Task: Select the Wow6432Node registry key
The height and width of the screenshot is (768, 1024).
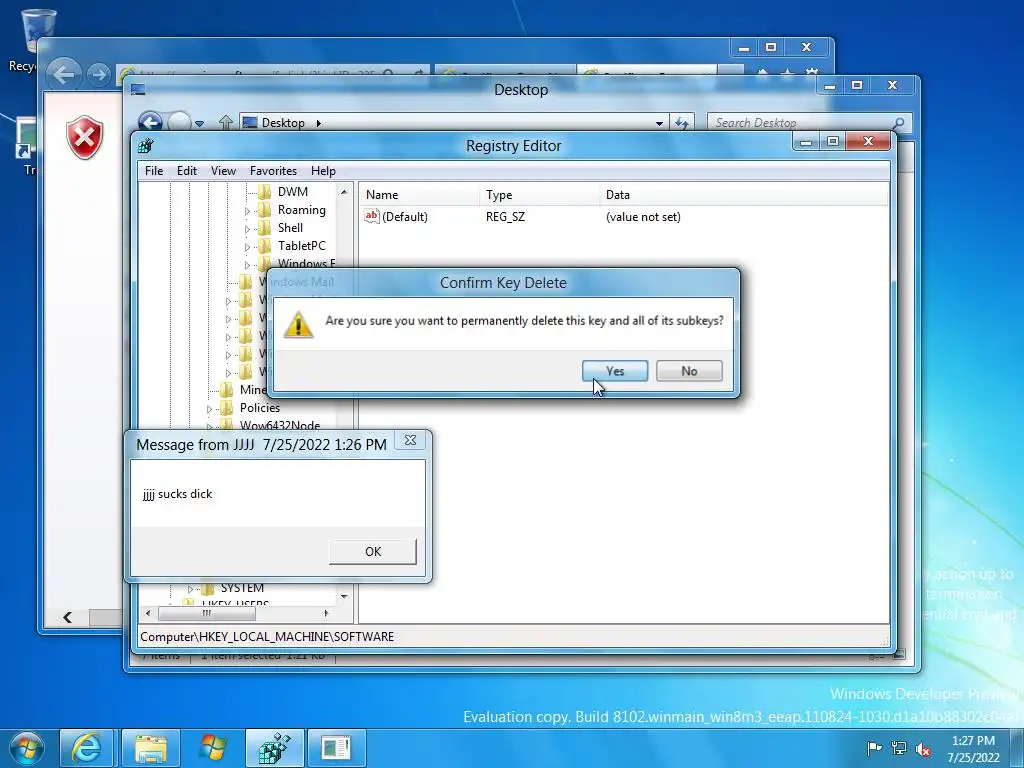Action: [x=280, y=425]
